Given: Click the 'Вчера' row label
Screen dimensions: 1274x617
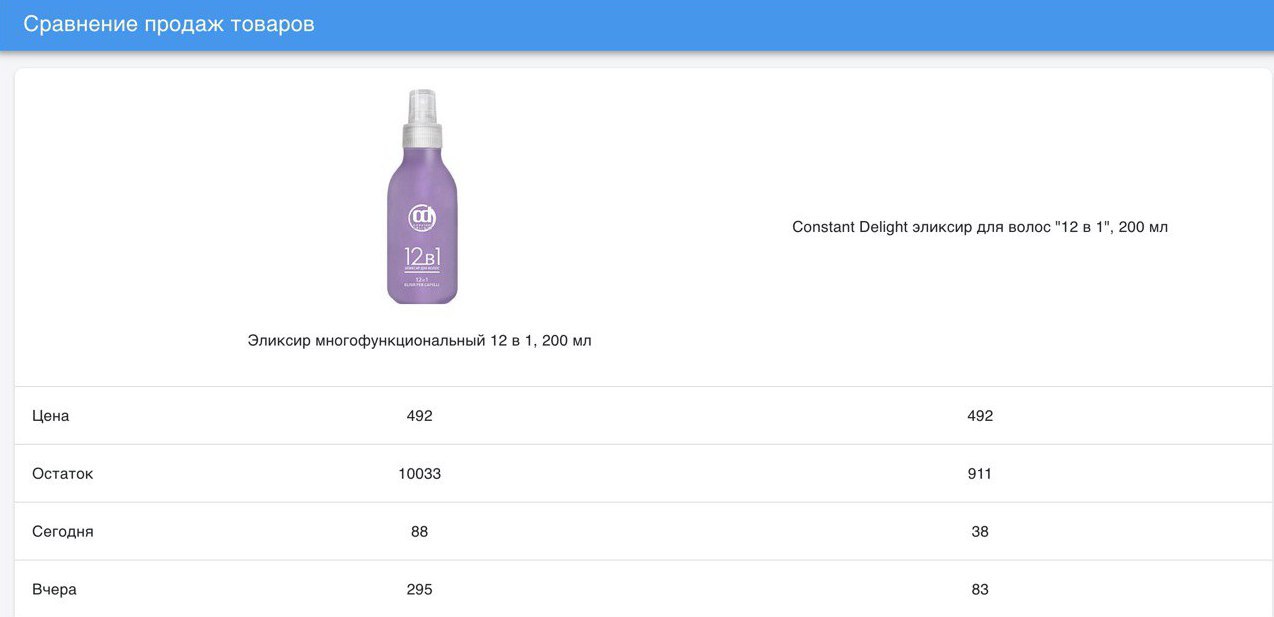Looking at the screenshot, I should (55, 590).
